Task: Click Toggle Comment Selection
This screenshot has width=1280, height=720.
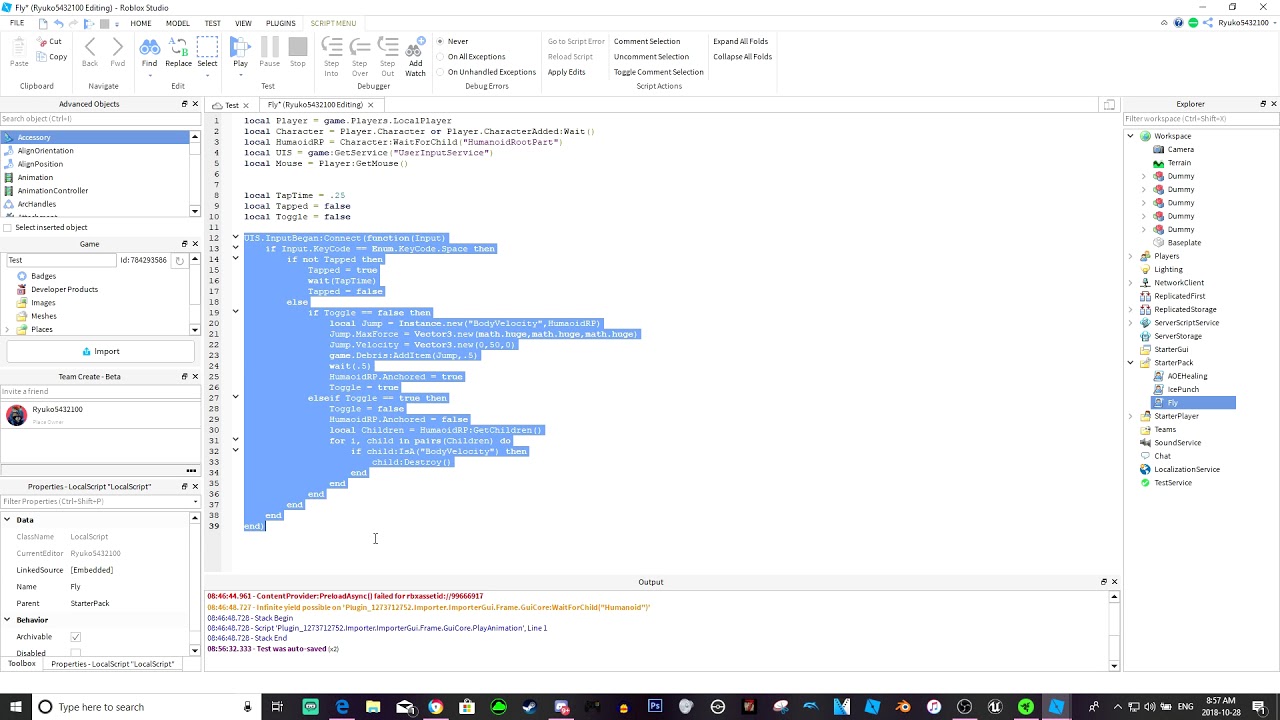Action: pos(659,72)
